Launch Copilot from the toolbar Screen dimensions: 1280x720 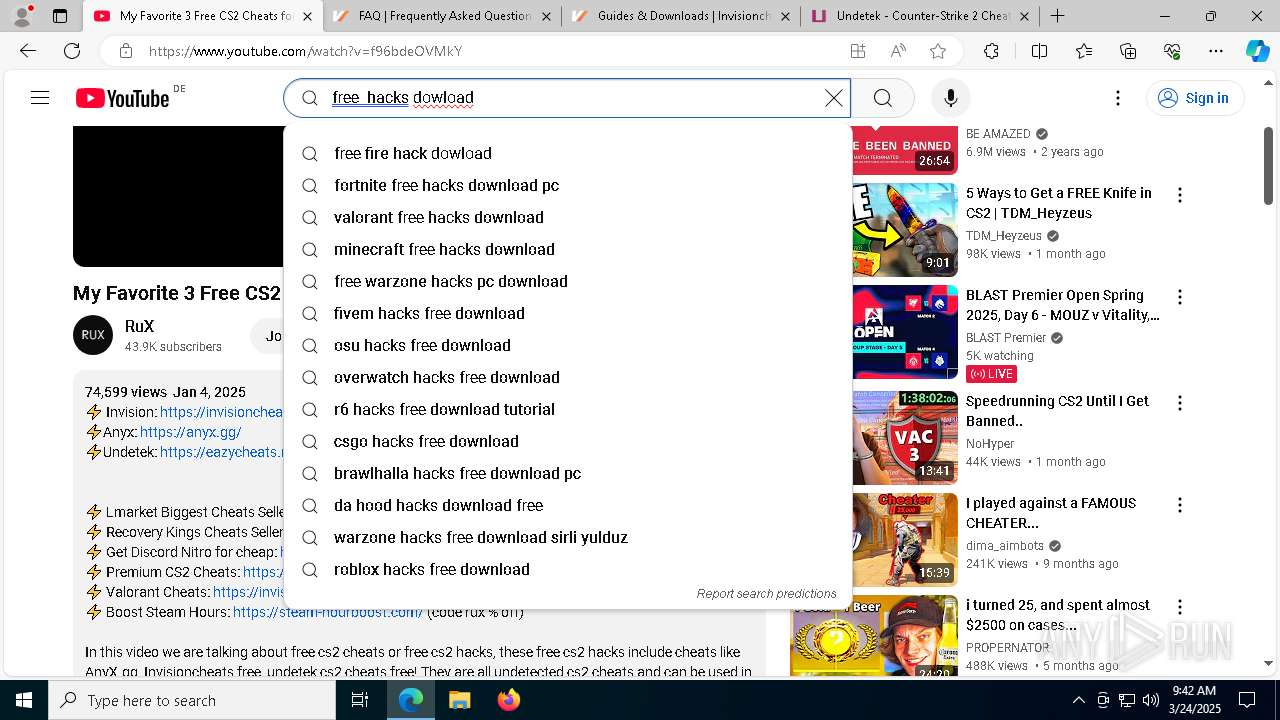1257,51
